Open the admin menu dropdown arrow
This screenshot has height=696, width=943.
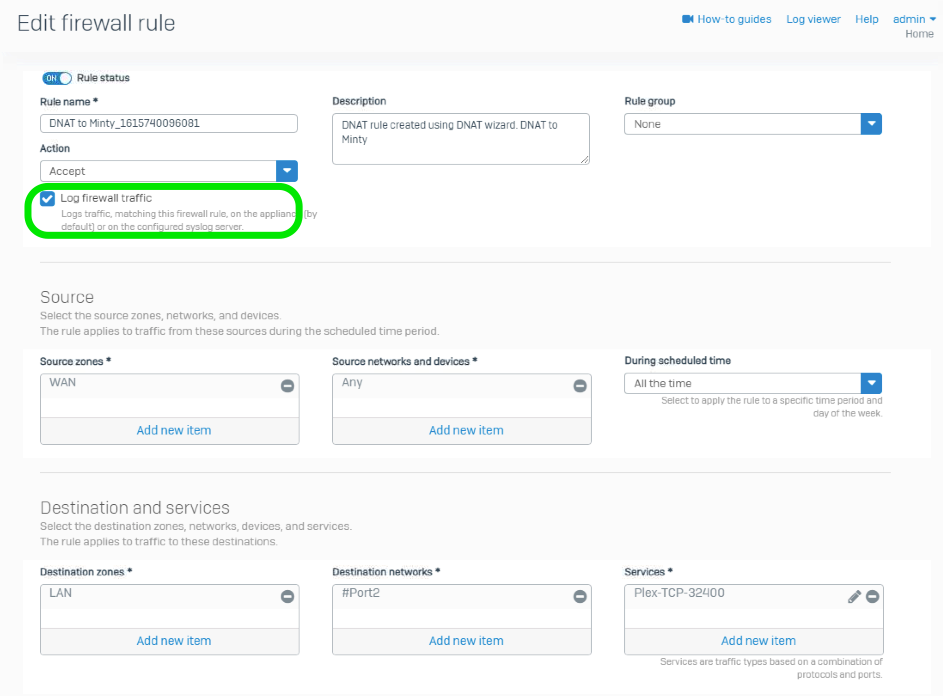coord(934,18)
